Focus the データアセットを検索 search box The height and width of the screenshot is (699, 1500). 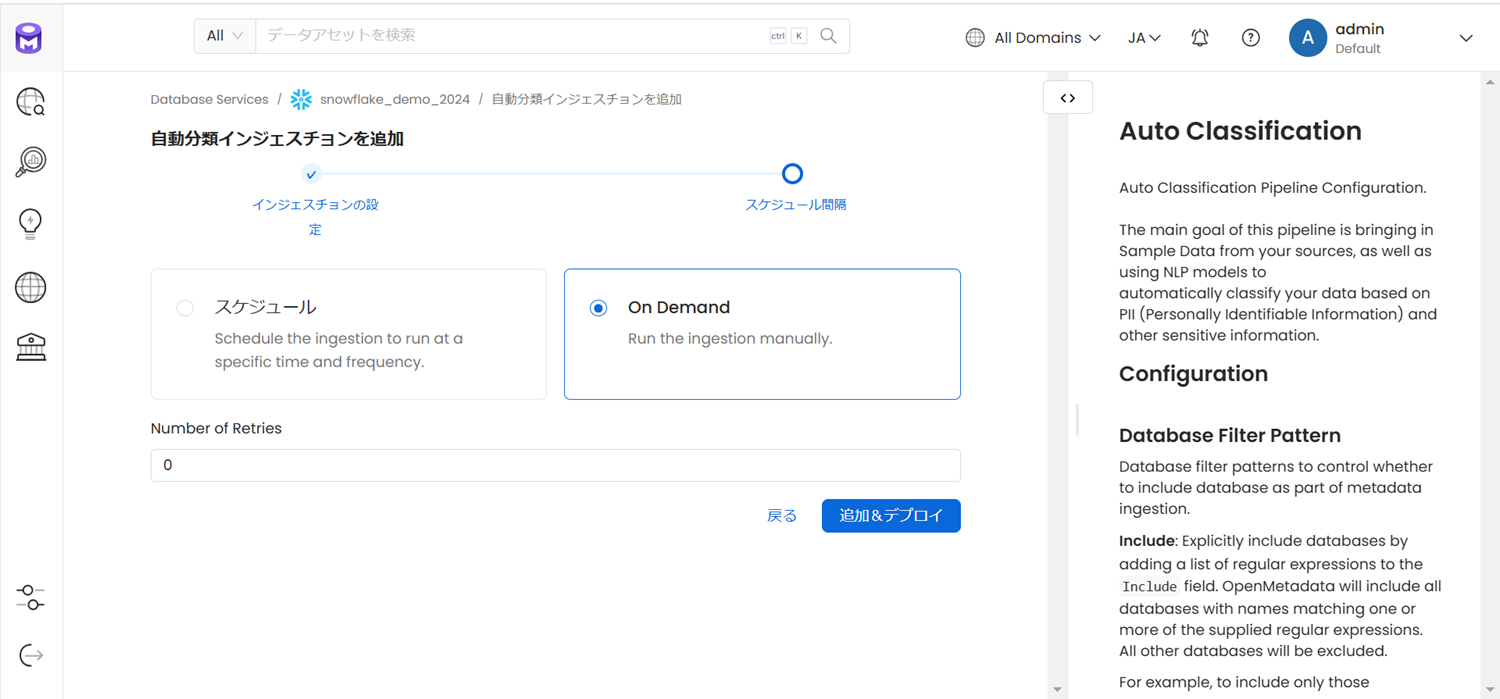(x=510, y=36)
